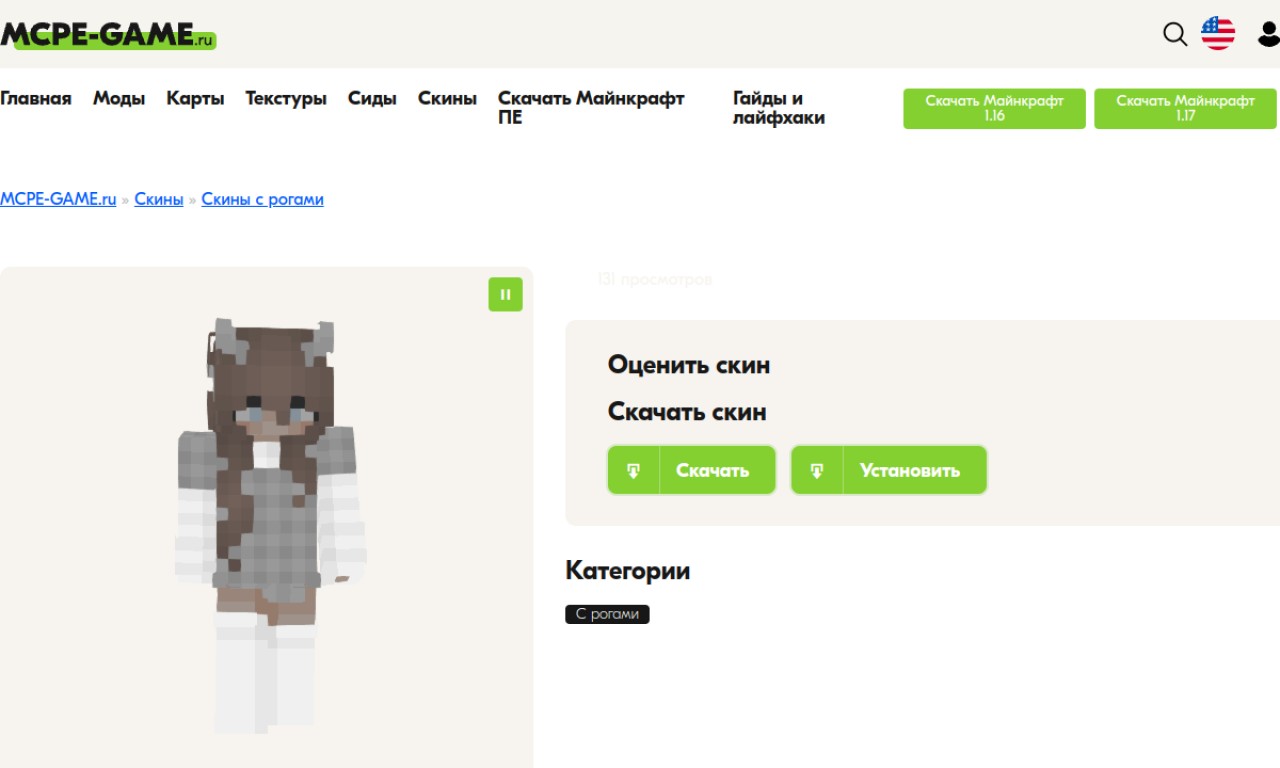Follow the MCPE-GAME.ru breadcrumb link

point(58,199)
